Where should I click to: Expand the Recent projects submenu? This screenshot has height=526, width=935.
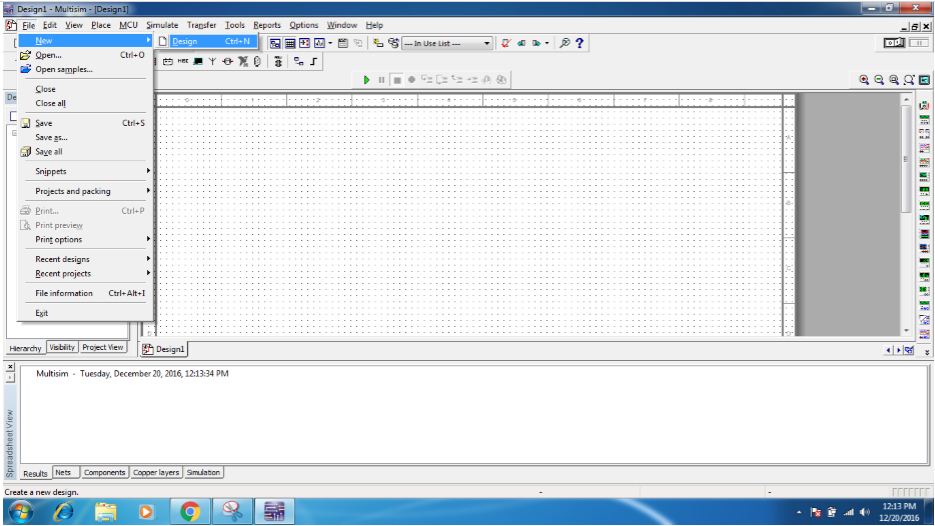pyautogui.click(x=85, y=273)
